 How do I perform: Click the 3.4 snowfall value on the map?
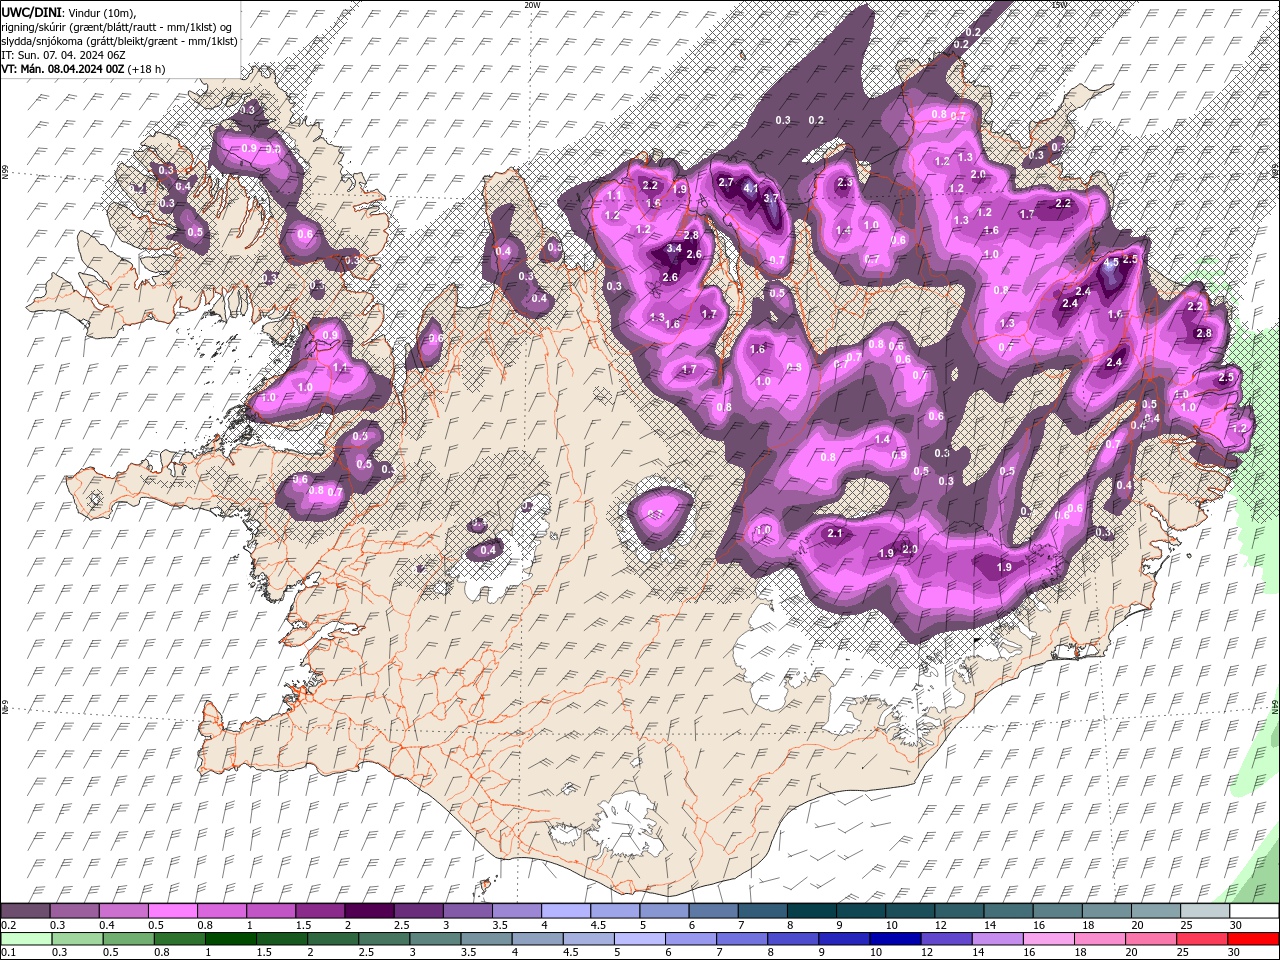coord(674,248)
